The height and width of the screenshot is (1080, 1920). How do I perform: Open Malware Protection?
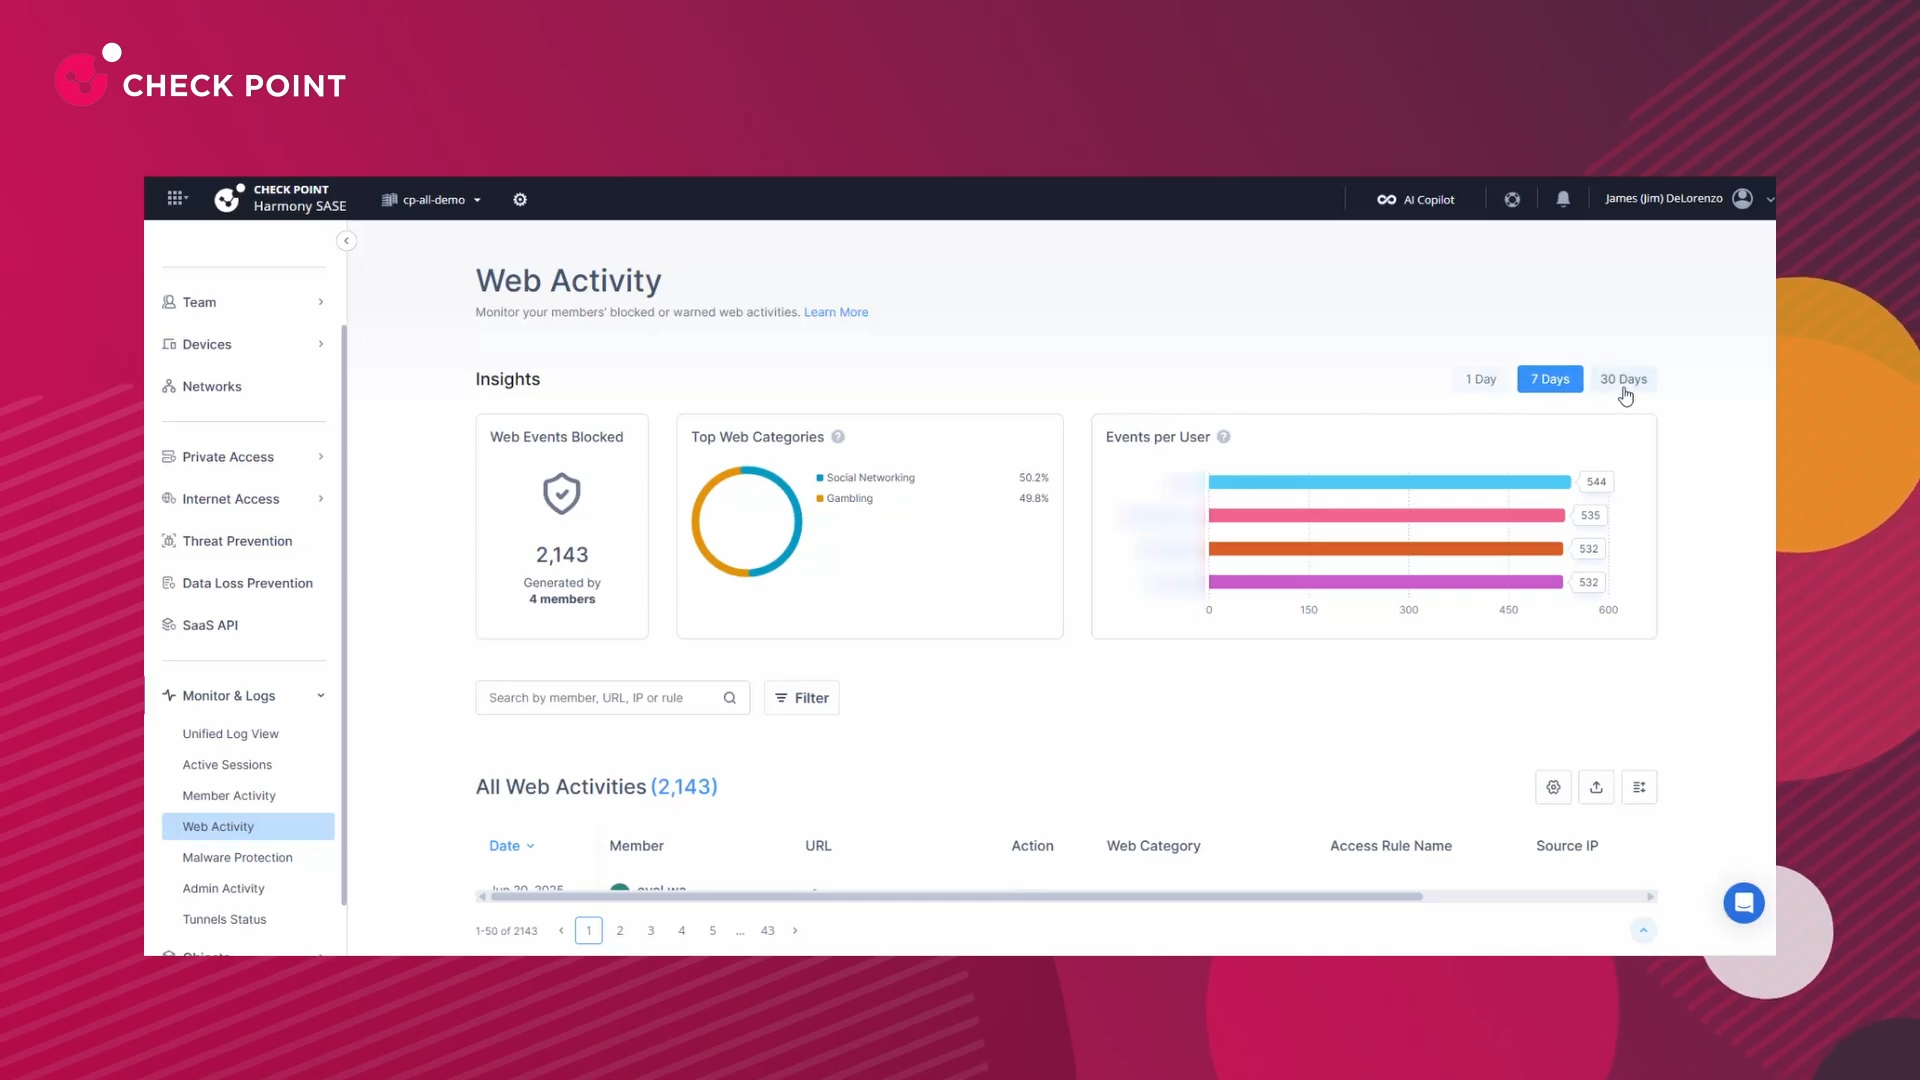(237, 857)
